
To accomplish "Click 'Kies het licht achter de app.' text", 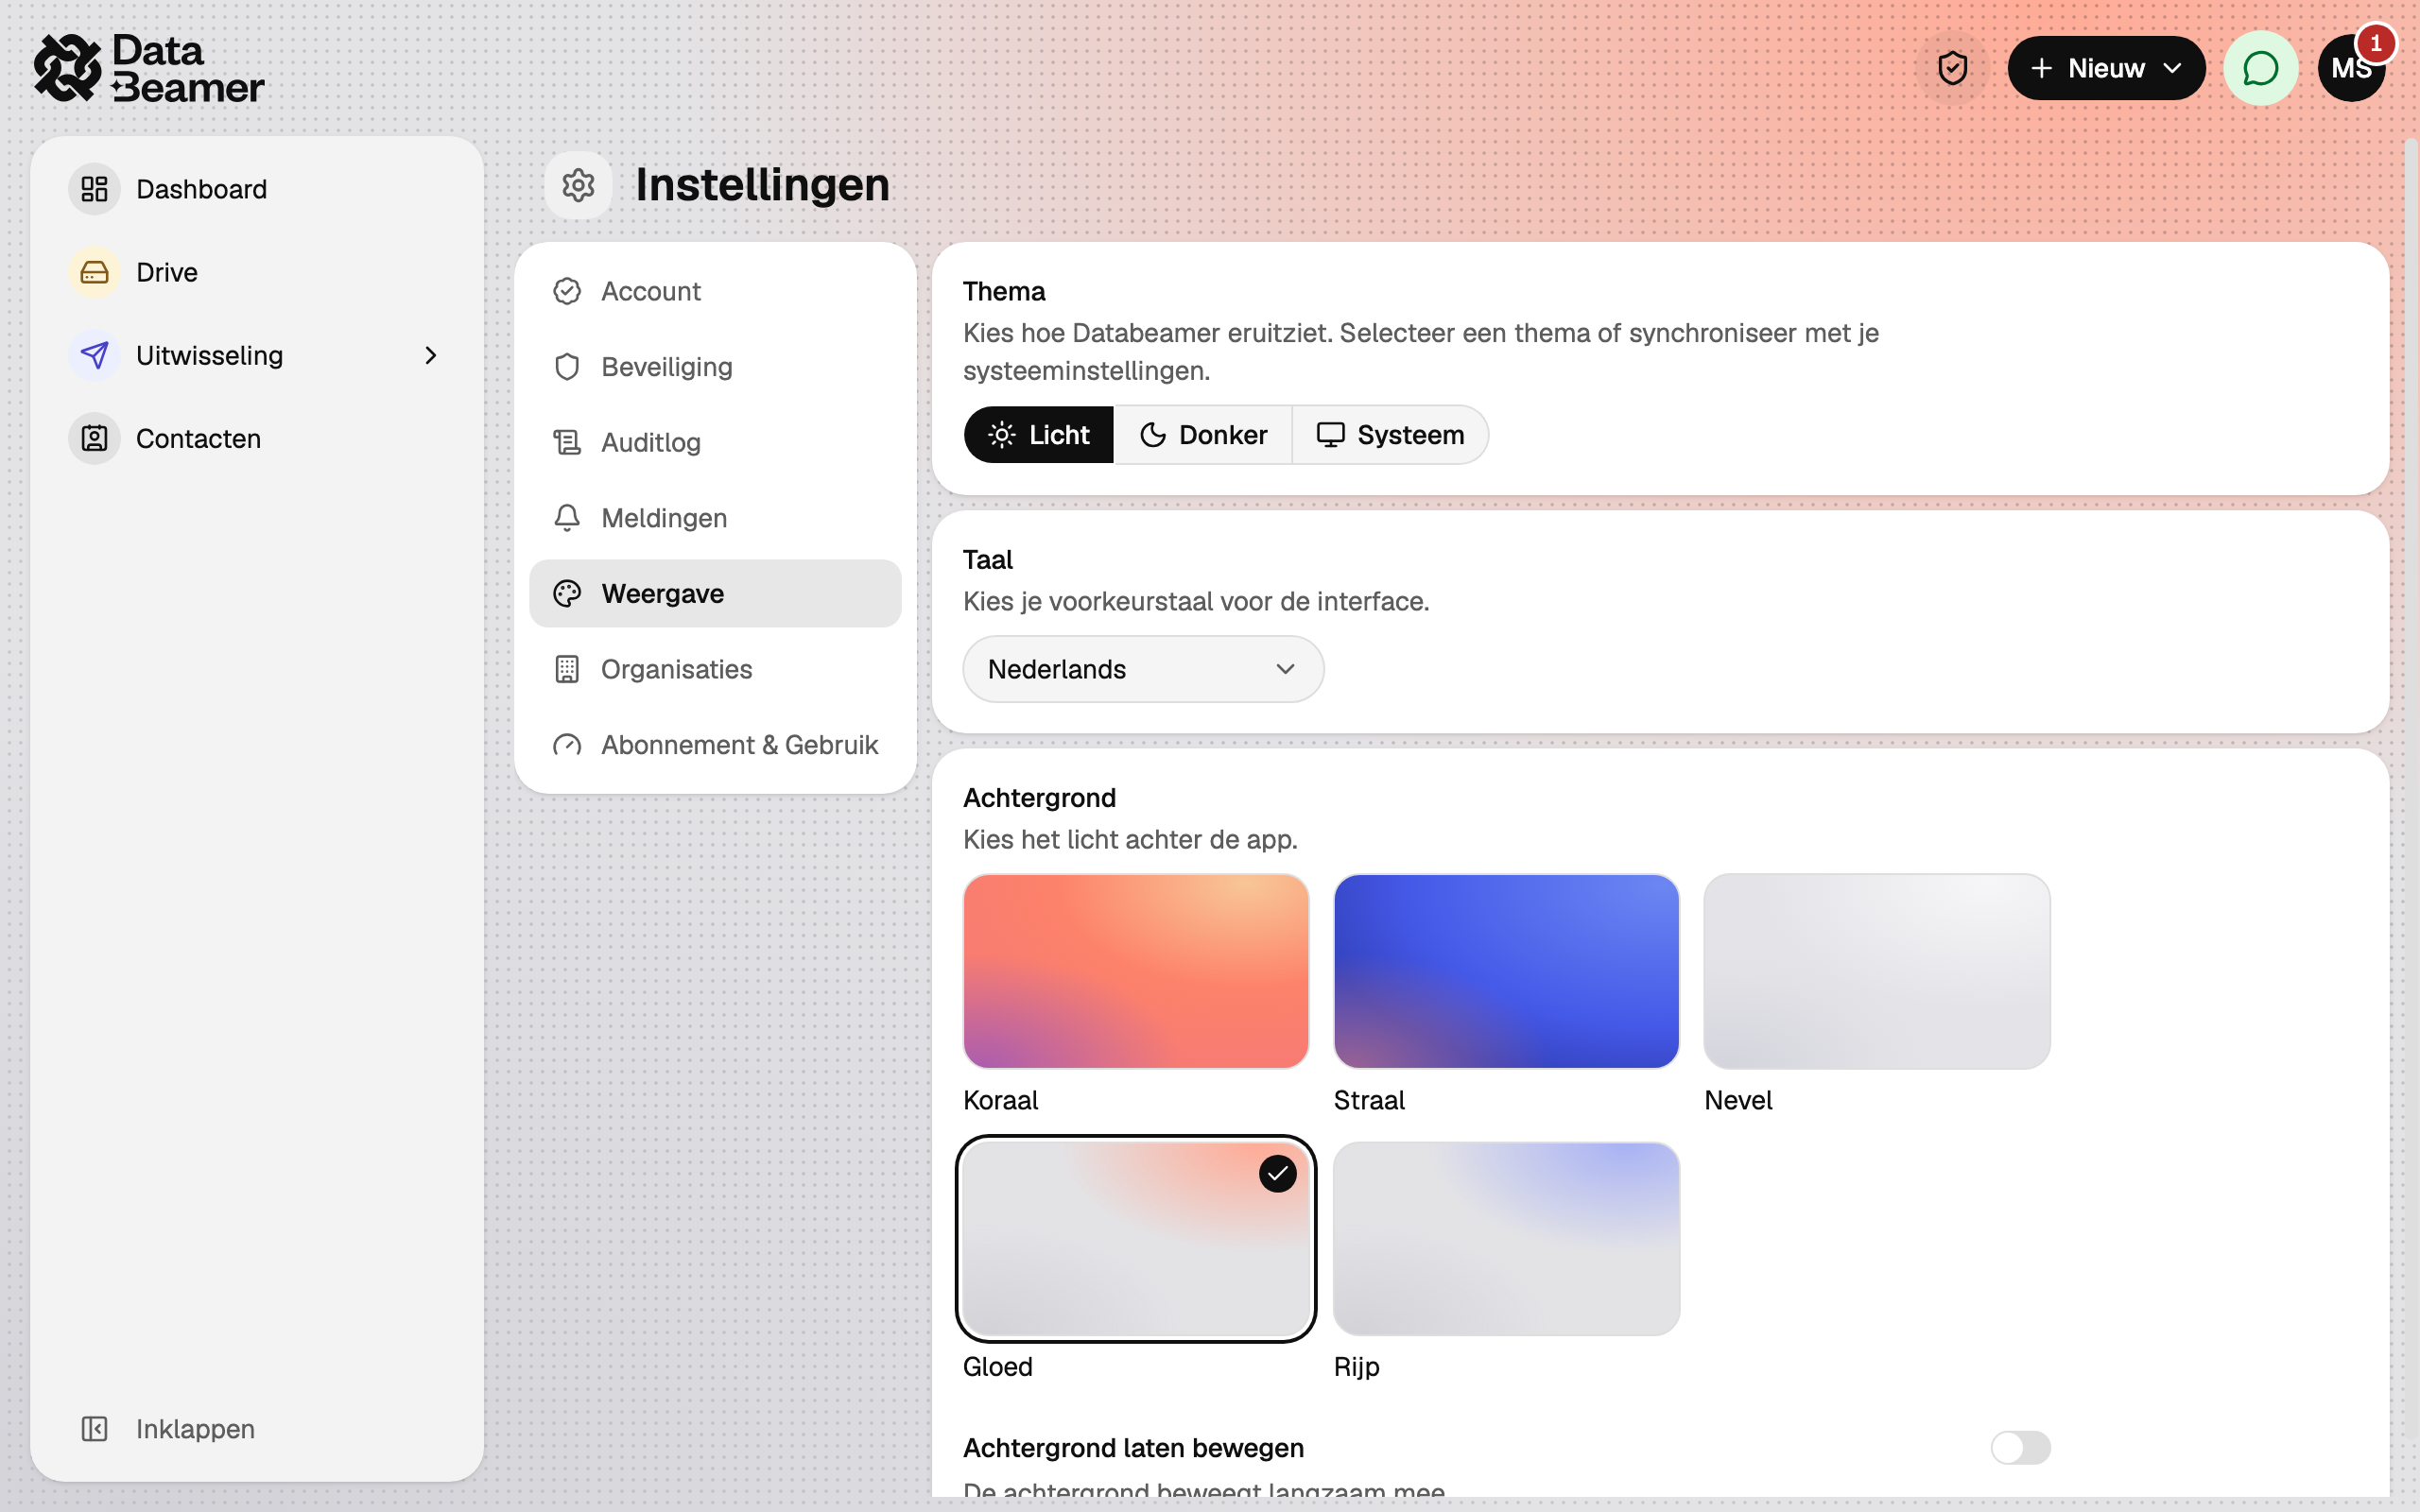I will pos(1130,839).
